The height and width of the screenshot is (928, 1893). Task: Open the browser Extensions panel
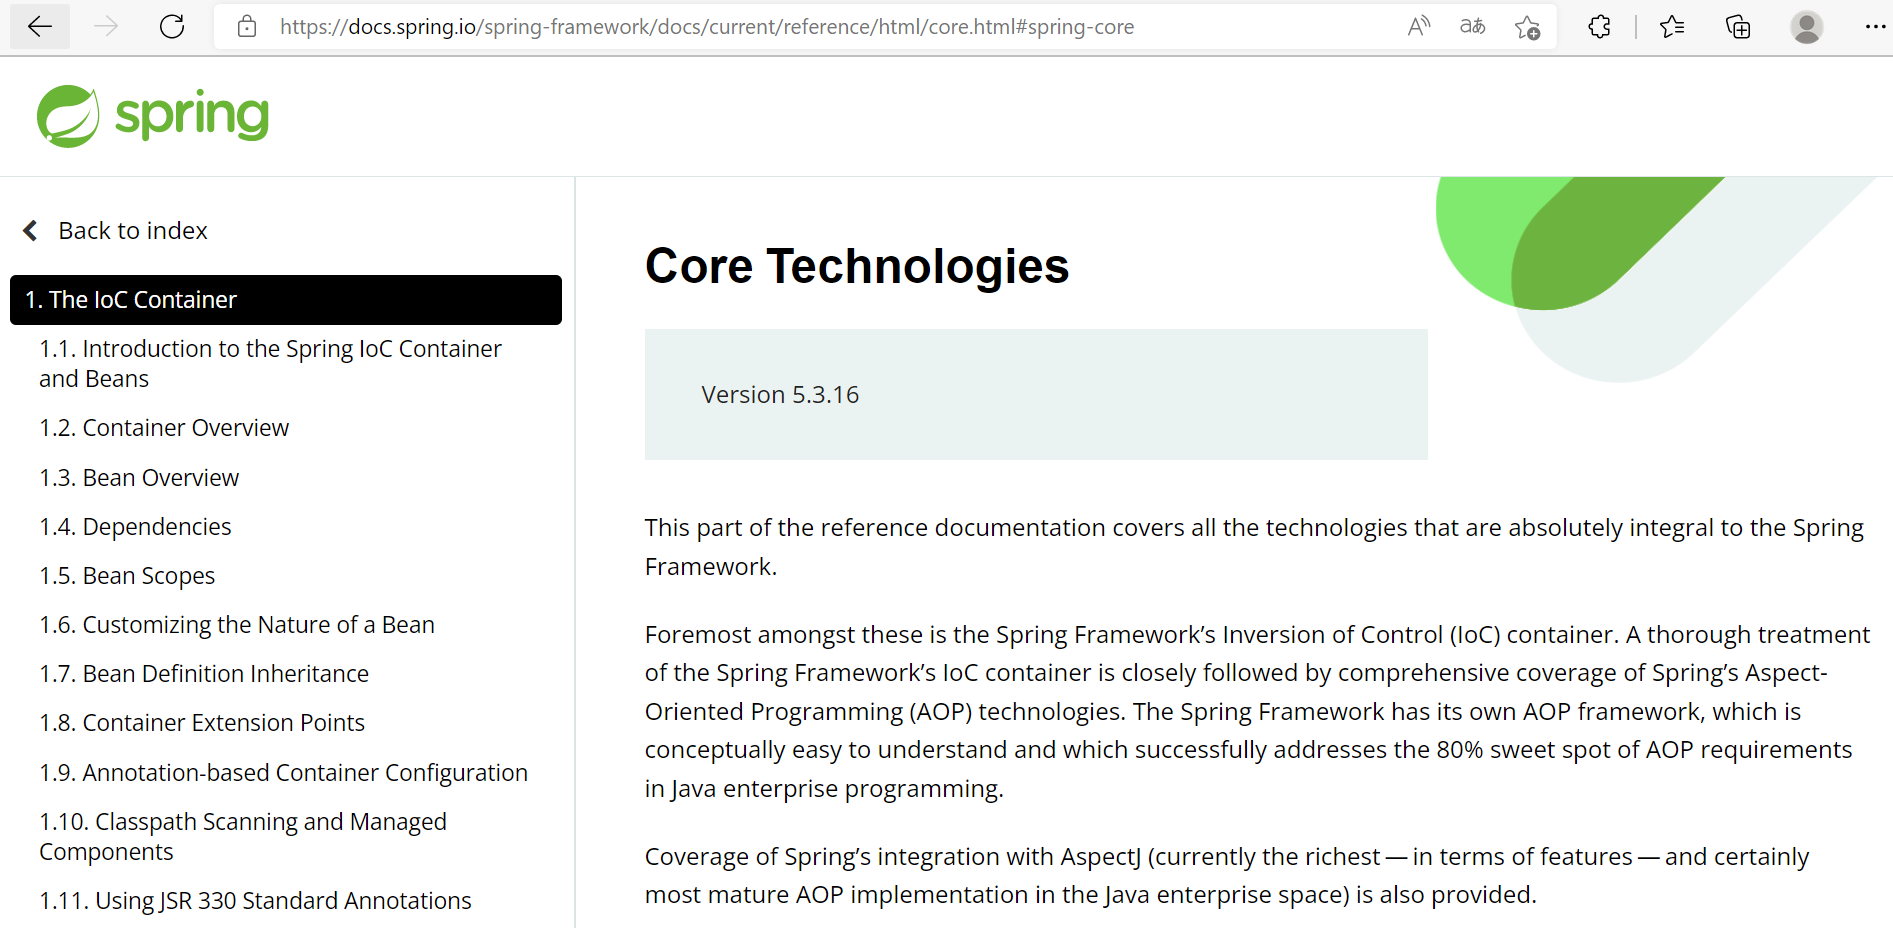point(1598,27)
